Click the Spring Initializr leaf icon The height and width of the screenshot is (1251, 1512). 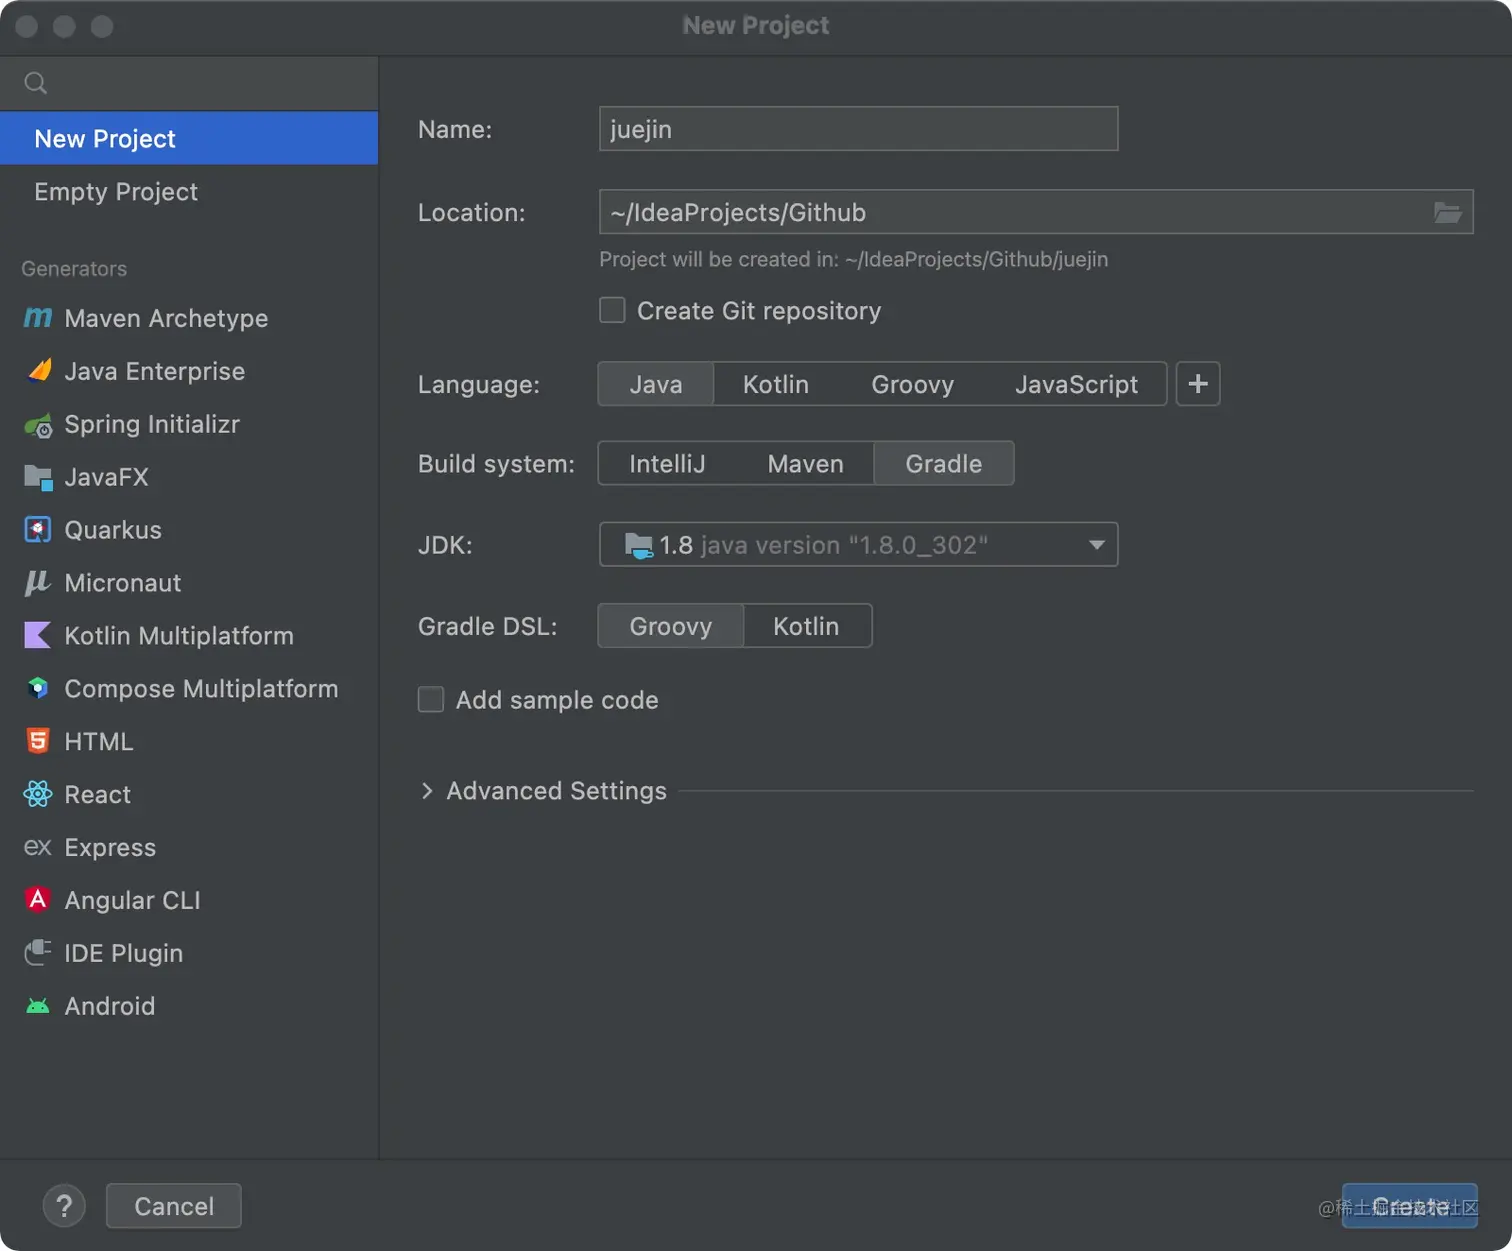pyautogui.click(x=38, y=425)
